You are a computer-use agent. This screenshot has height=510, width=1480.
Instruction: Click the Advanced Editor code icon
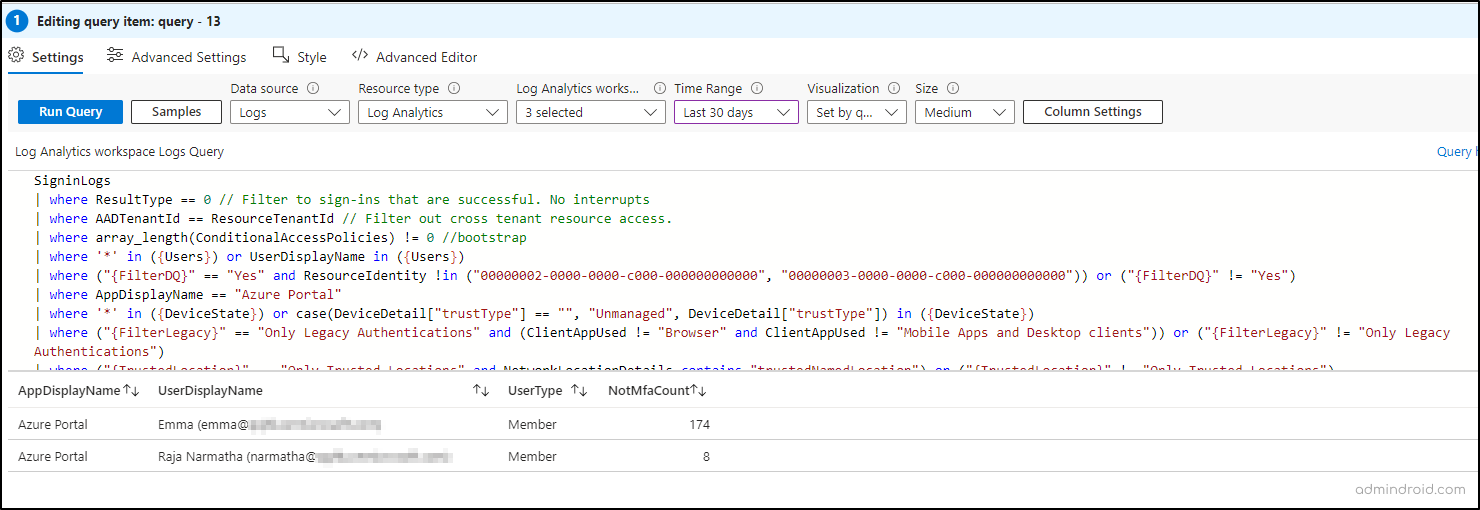(x=360, y=56)
